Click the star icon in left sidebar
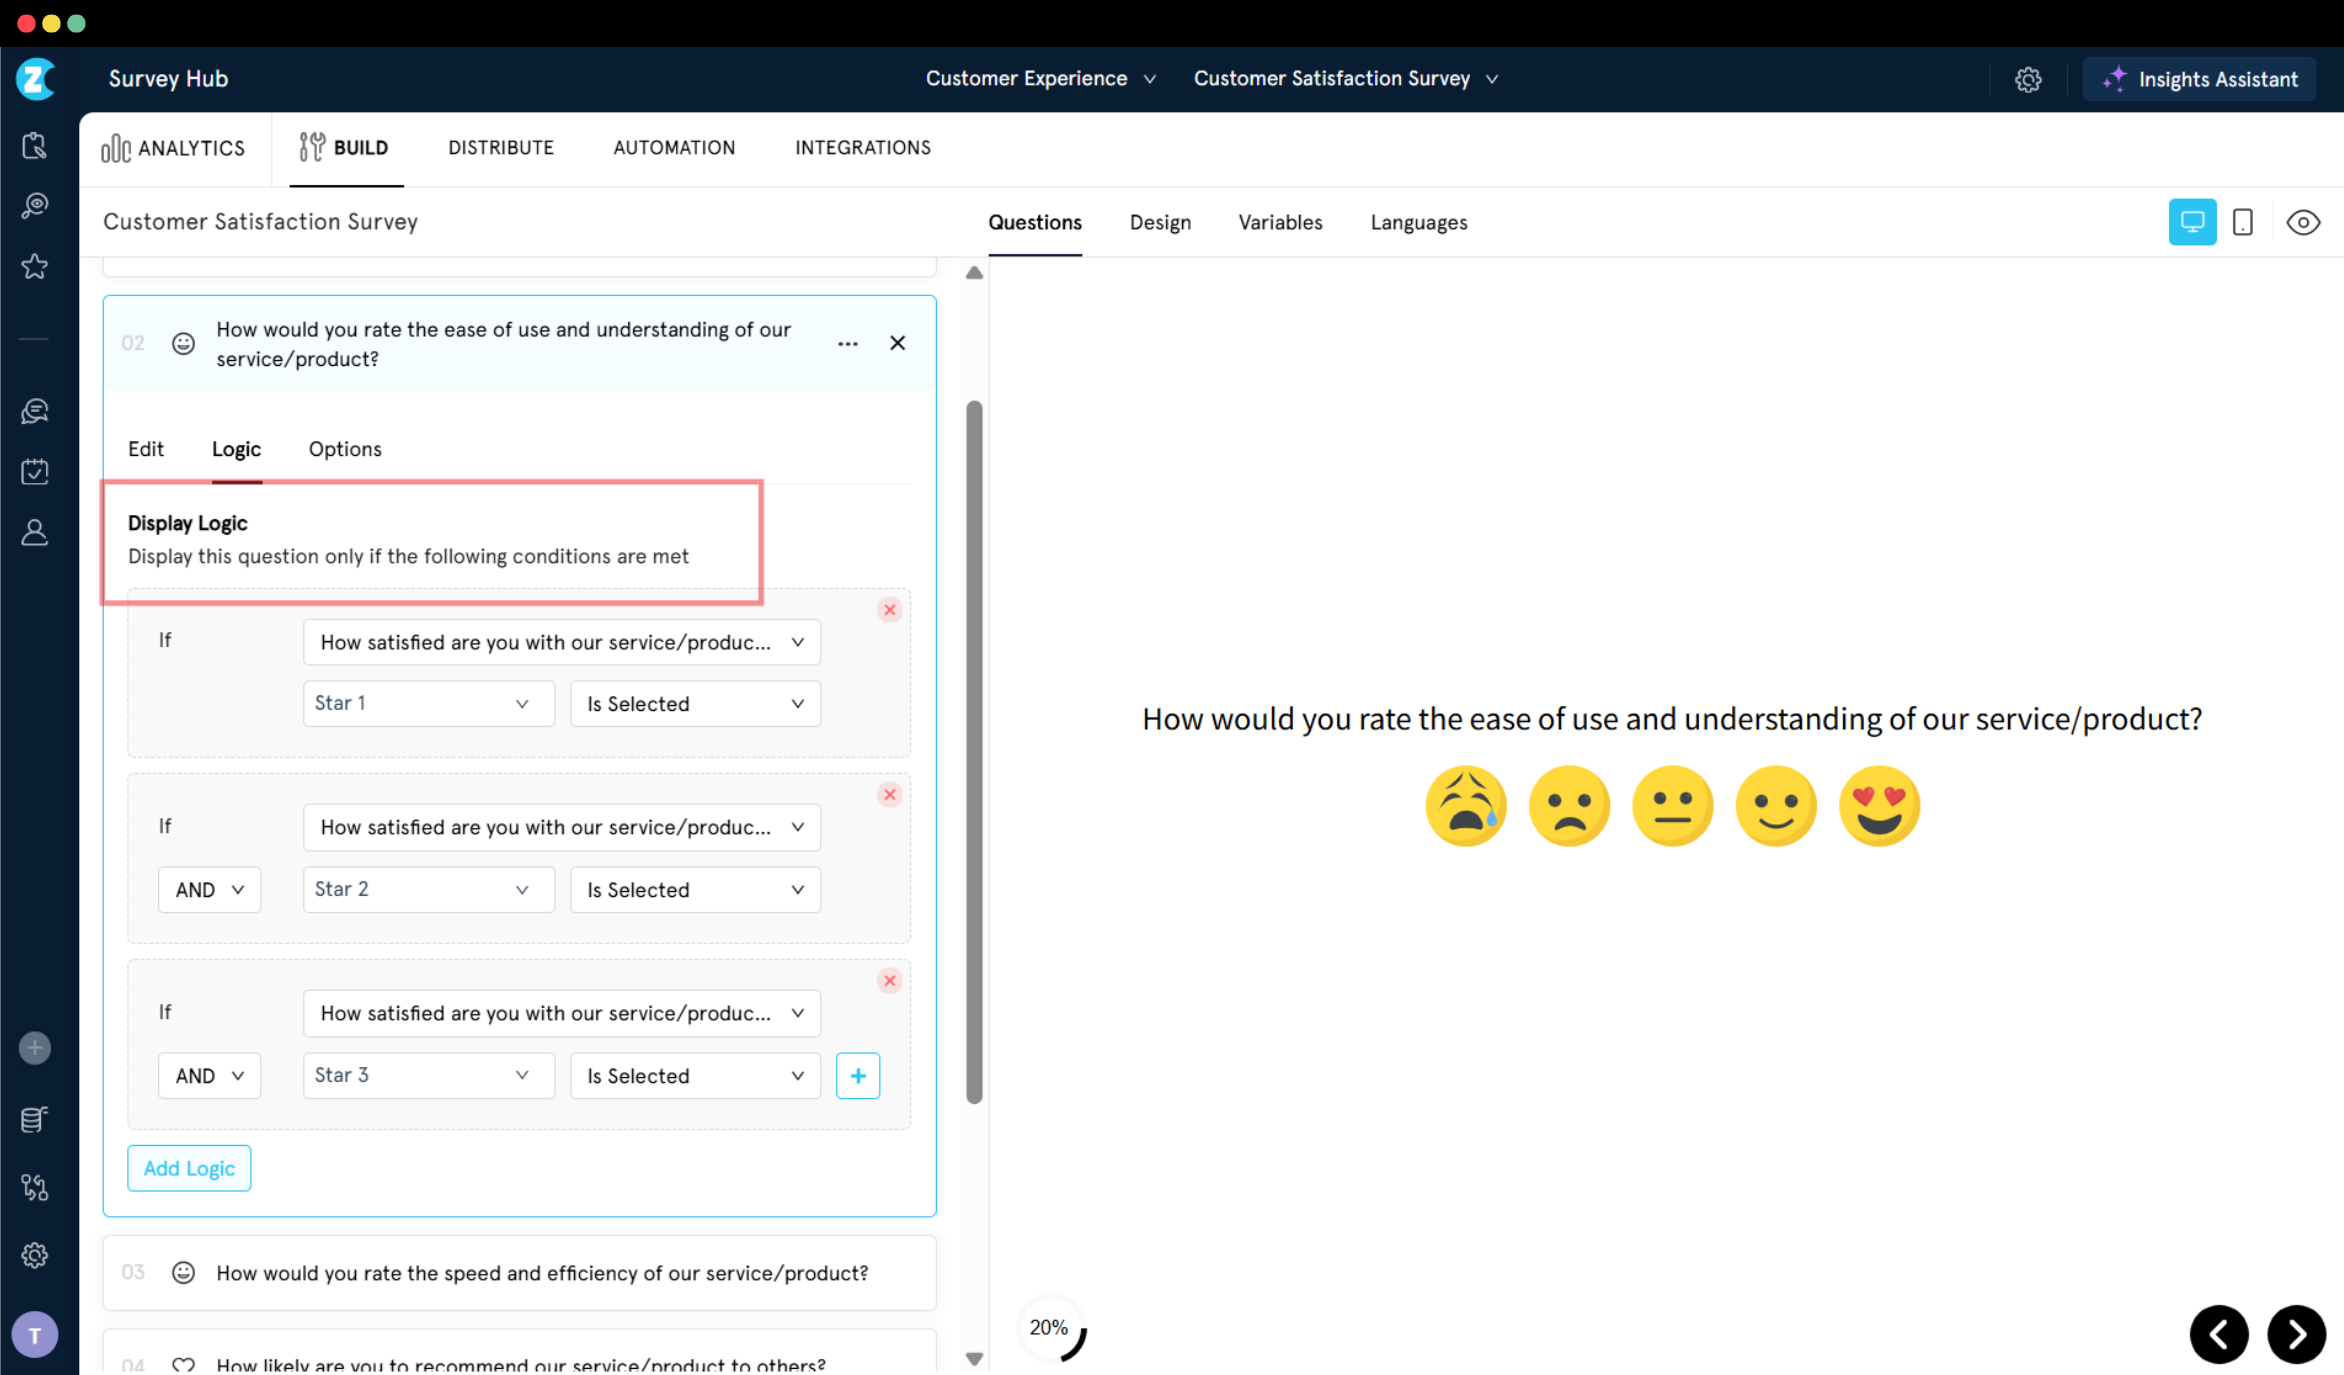This screenshot has height=1375, width=2344. tap(35, 266)
